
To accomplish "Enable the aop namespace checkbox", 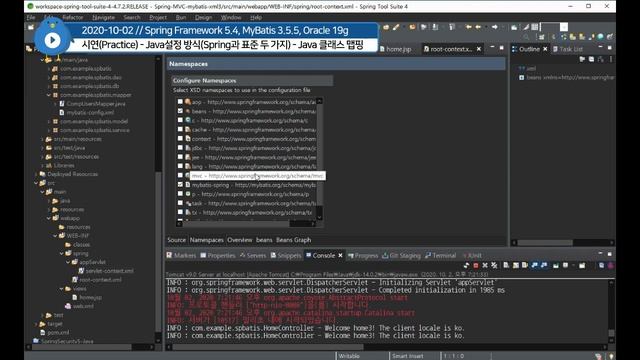I will point(180,102).
